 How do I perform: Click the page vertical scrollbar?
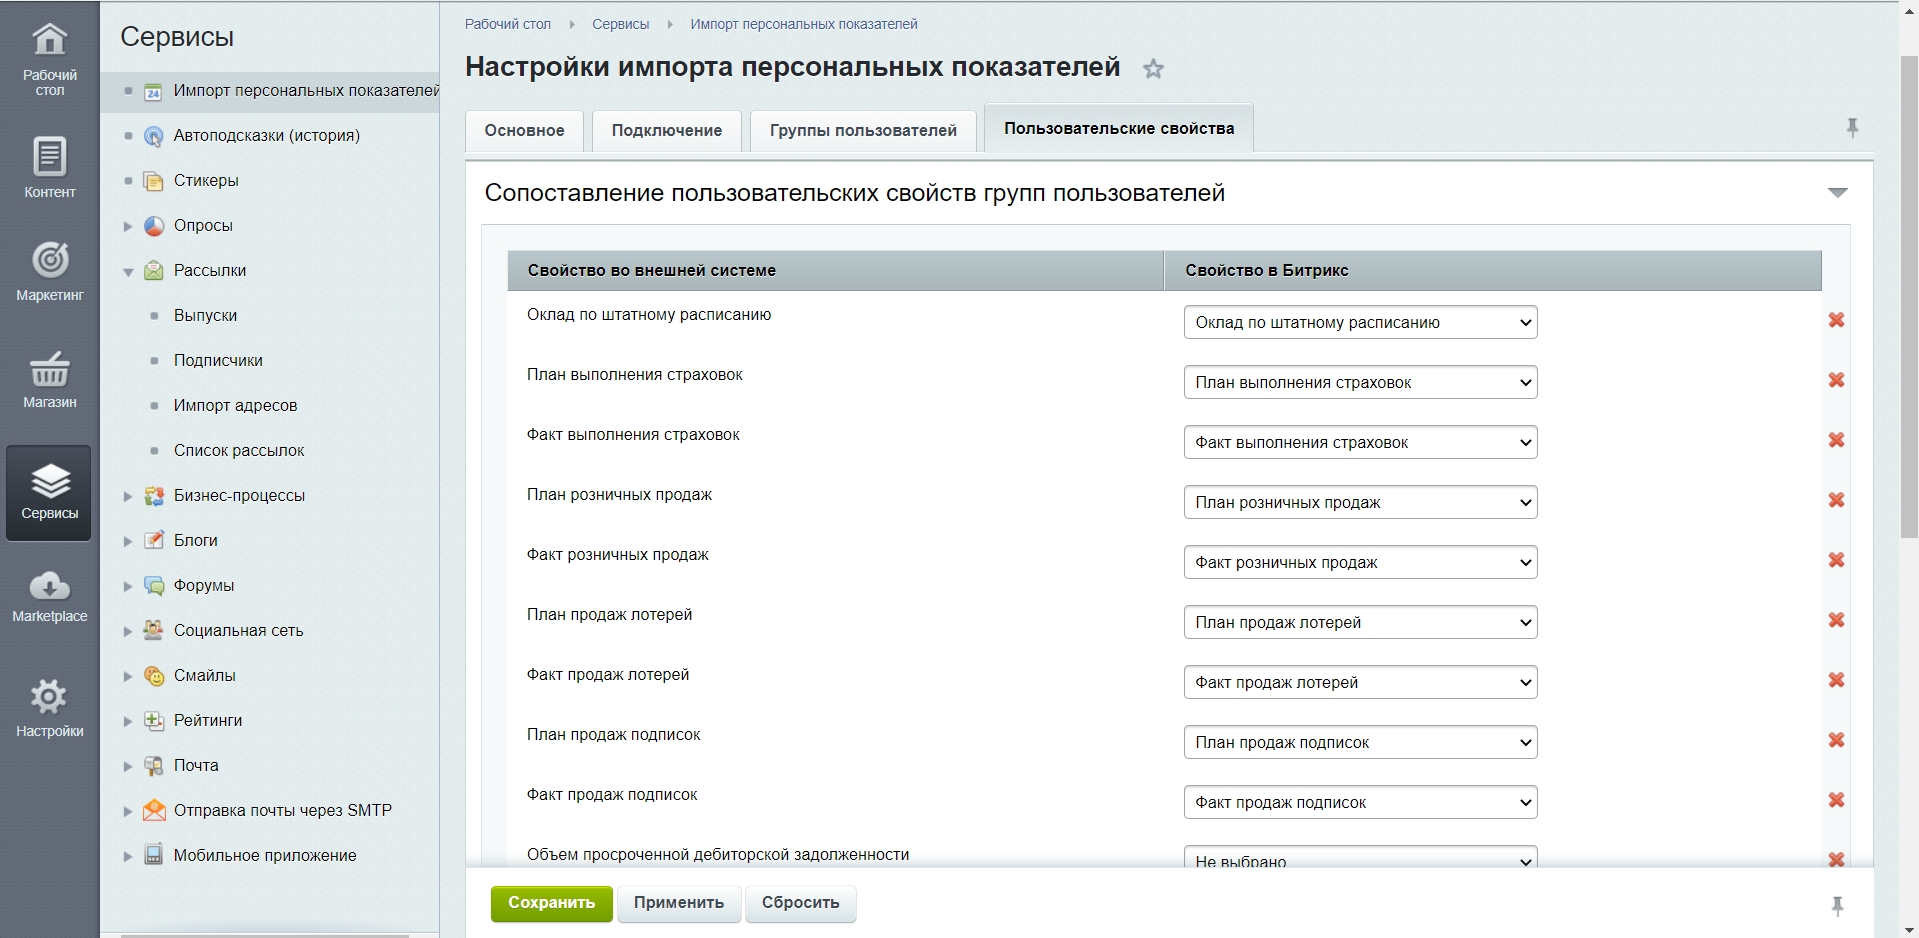(1908, 300)
